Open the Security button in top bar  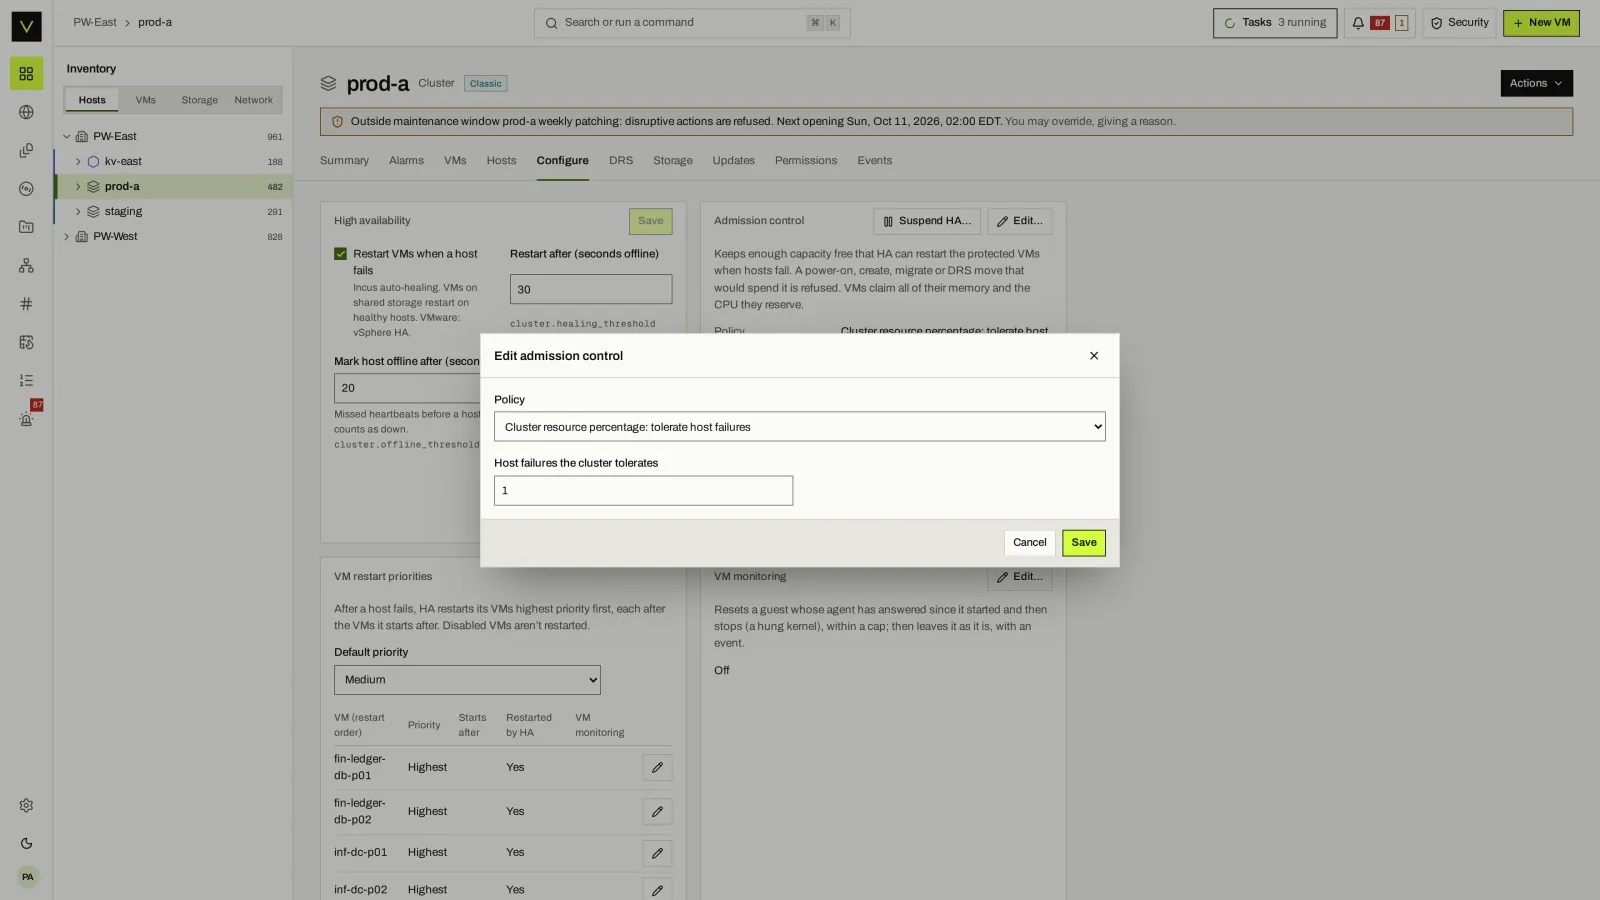1459,23
